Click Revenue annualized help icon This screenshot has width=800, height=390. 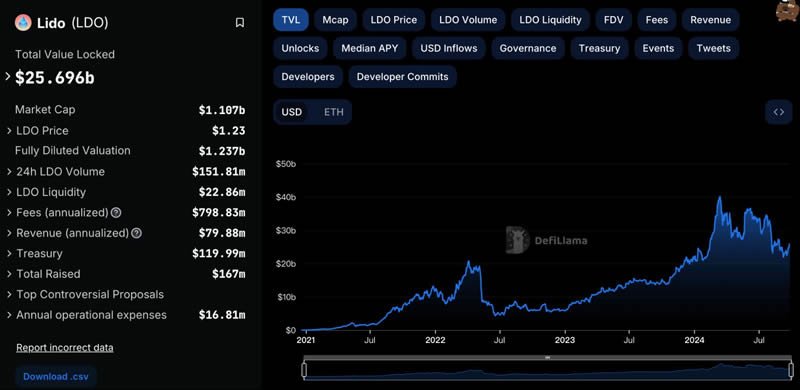(x=136, y=233)
